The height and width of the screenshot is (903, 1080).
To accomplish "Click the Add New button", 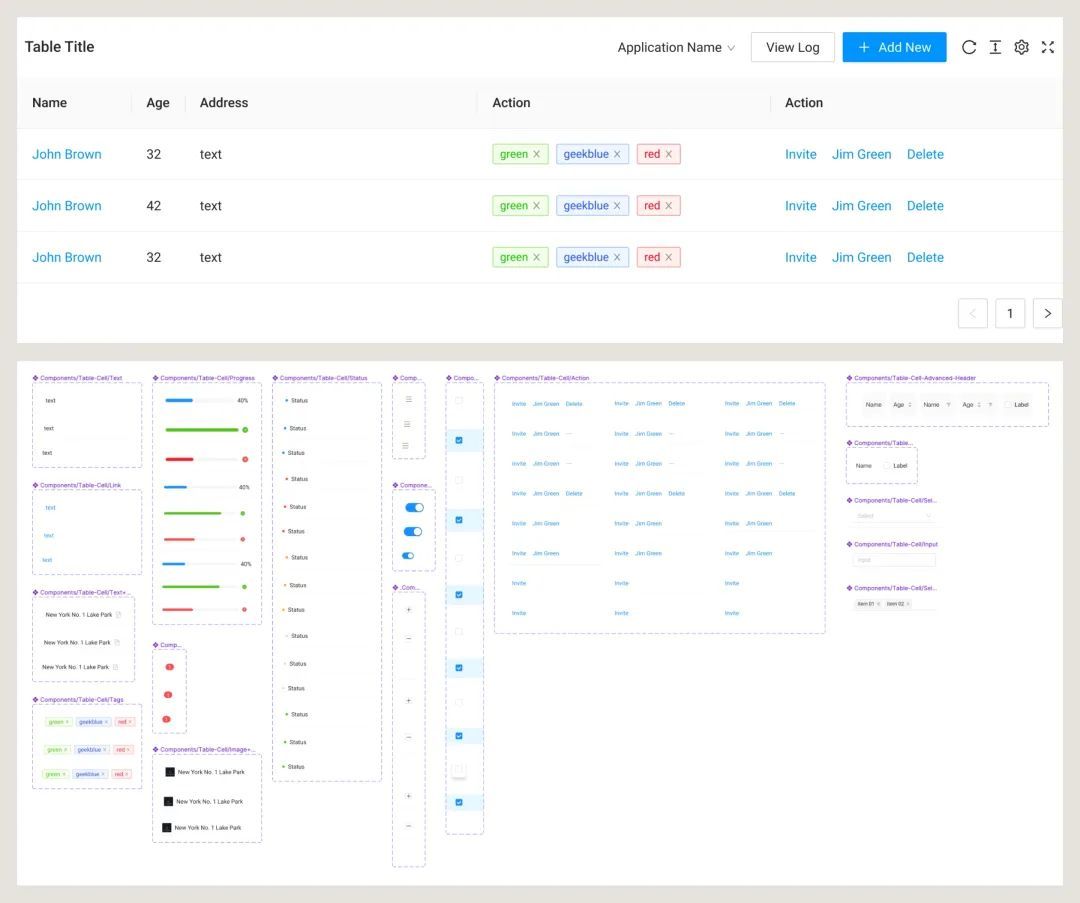I will 894,47.
